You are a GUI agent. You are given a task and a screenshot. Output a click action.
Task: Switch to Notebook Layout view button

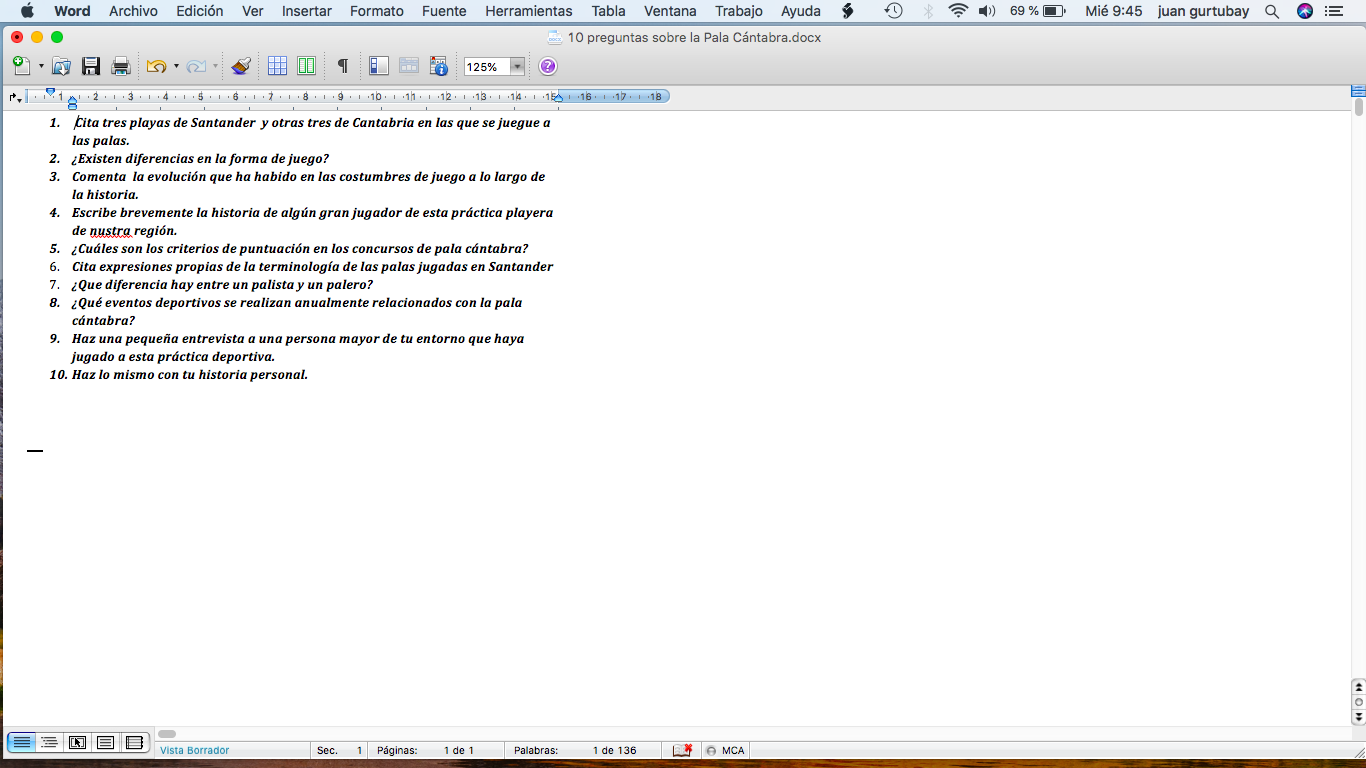pos(134,742)
